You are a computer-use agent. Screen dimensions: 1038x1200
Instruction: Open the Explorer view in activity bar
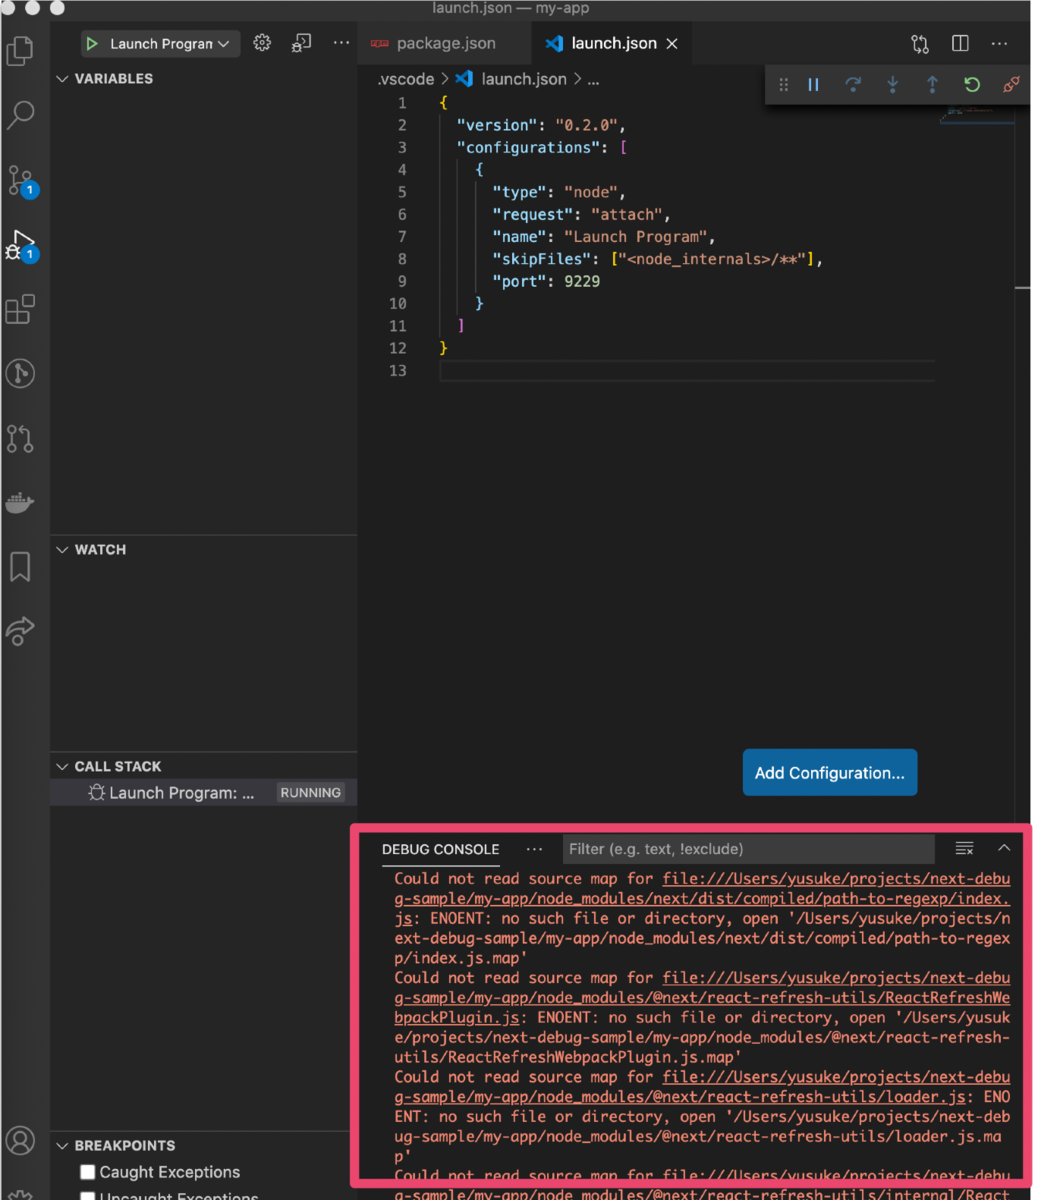click(x=20, y=50)
